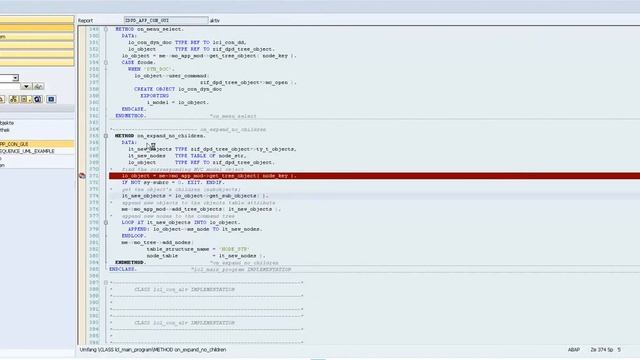
Task: Open the upper combo box in left panel
Action: 15,78
